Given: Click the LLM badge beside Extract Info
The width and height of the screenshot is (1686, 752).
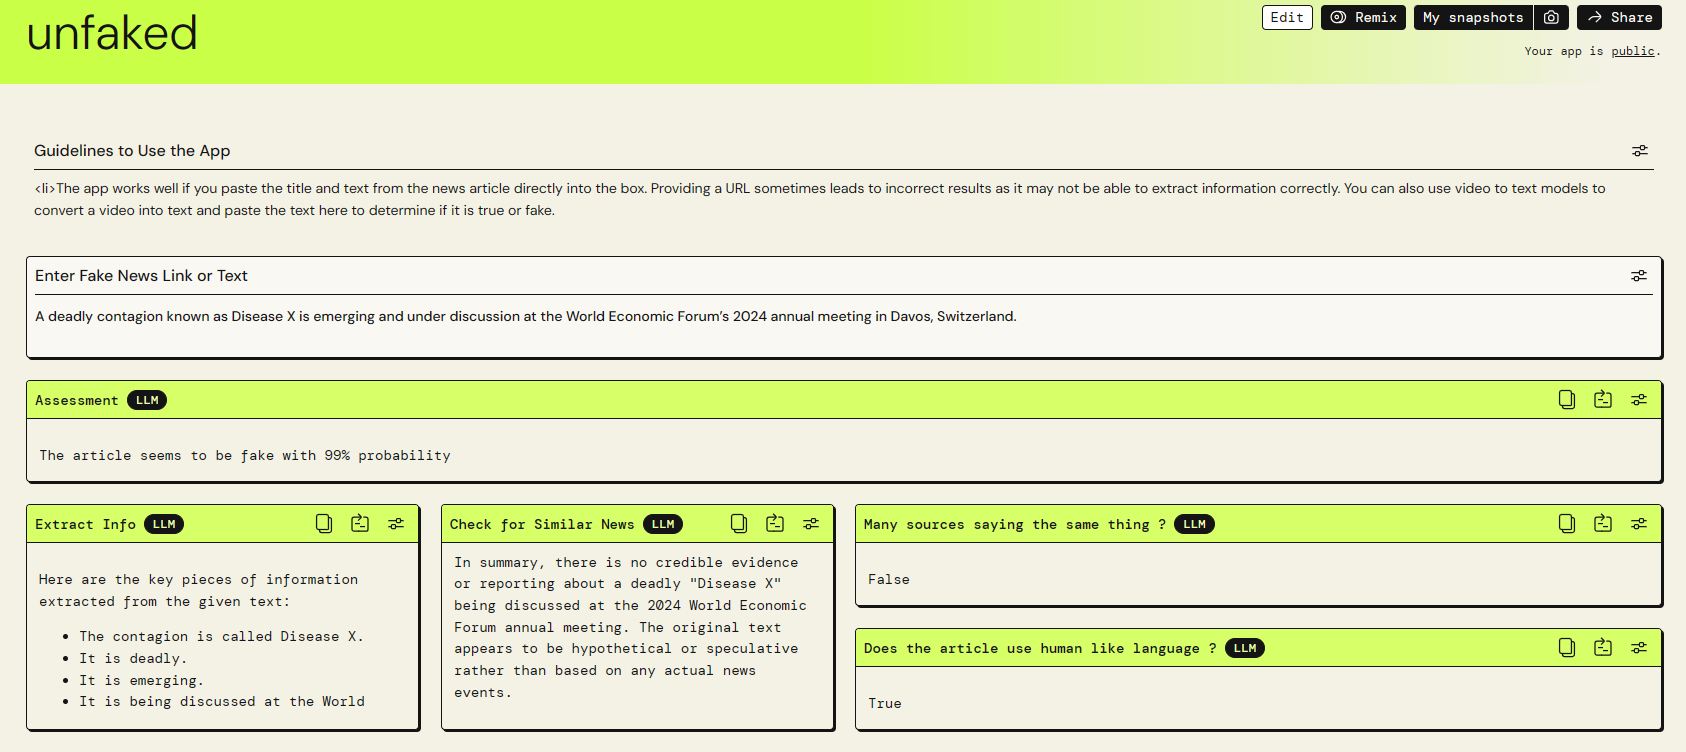Looking at the screenshot, I should coord(164,524).
